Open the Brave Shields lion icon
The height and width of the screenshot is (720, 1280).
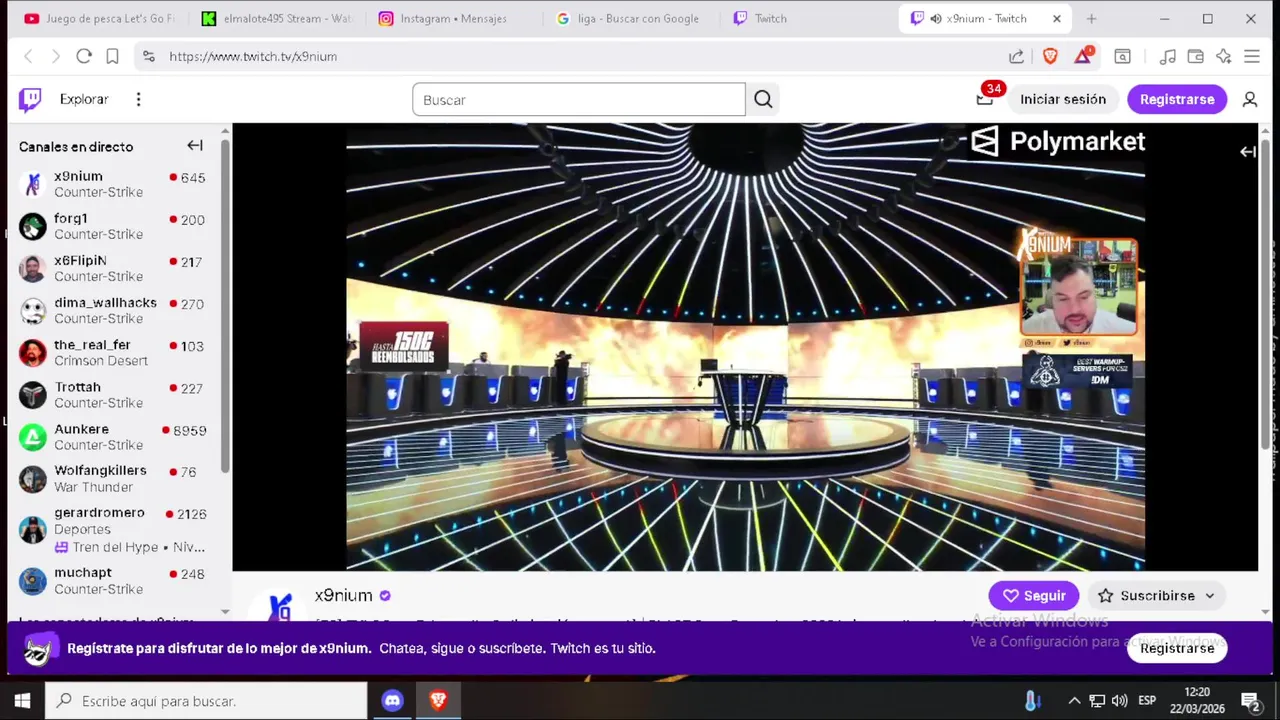(x=1050, y=56)
